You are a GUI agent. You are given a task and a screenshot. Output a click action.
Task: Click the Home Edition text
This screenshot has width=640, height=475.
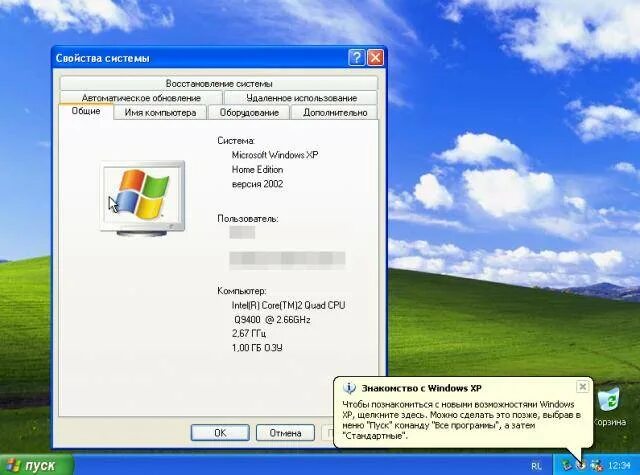coord(258,169)
